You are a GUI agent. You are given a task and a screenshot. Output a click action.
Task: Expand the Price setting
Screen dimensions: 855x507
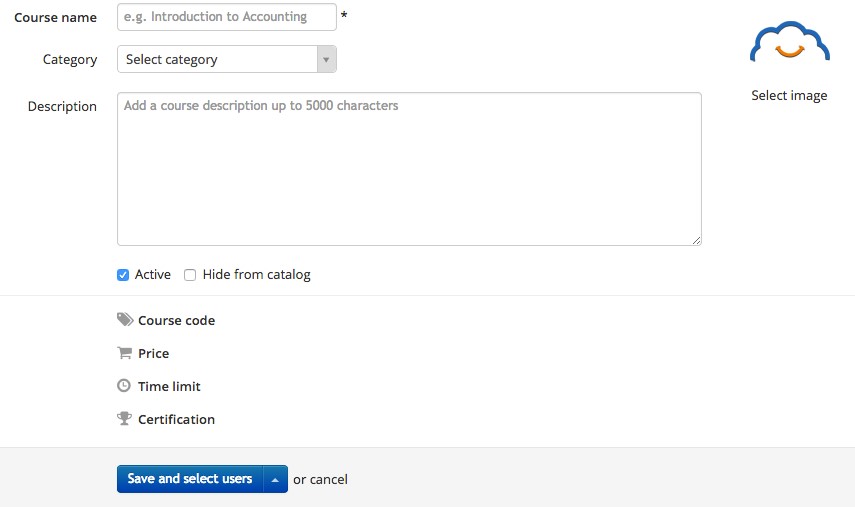click(x=153, y=354)
